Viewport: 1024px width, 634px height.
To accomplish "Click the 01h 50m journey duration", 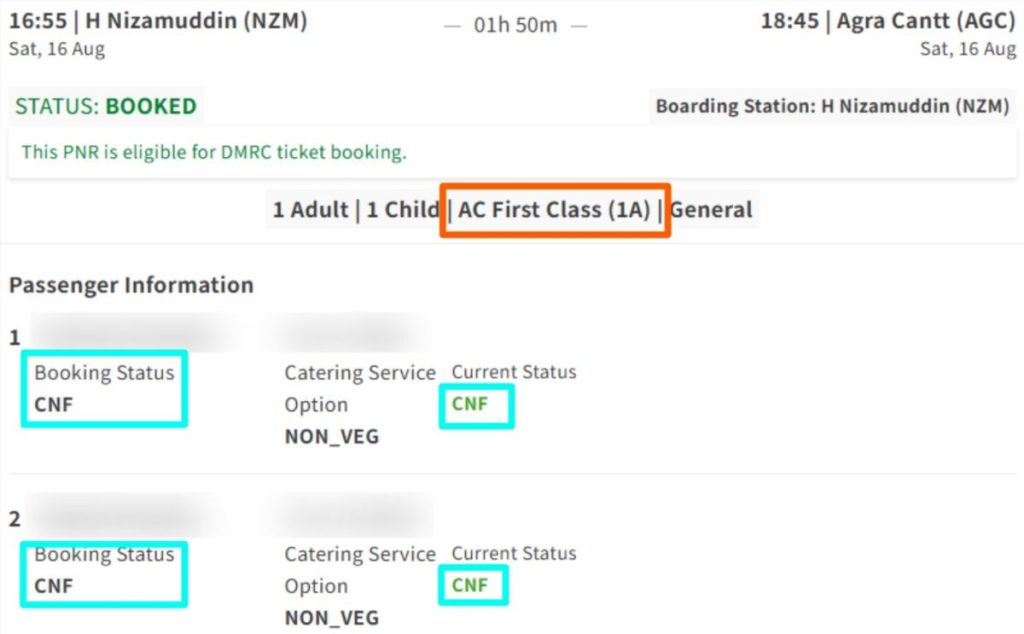I will pos(515,25).
